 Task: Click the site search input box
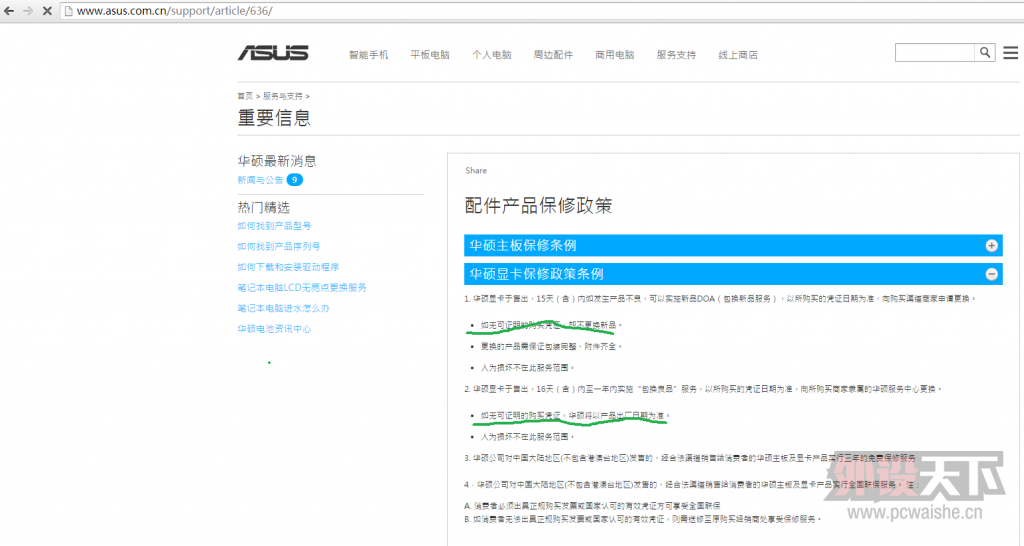935,53
